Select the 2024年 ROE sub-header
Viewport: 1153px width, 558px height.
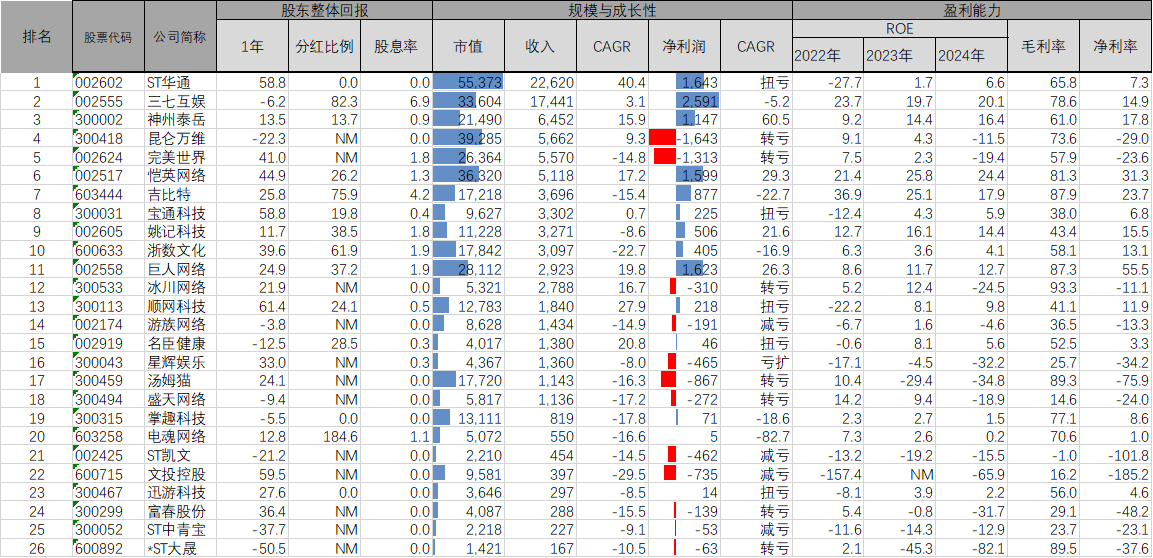click(x=971, y=55)
